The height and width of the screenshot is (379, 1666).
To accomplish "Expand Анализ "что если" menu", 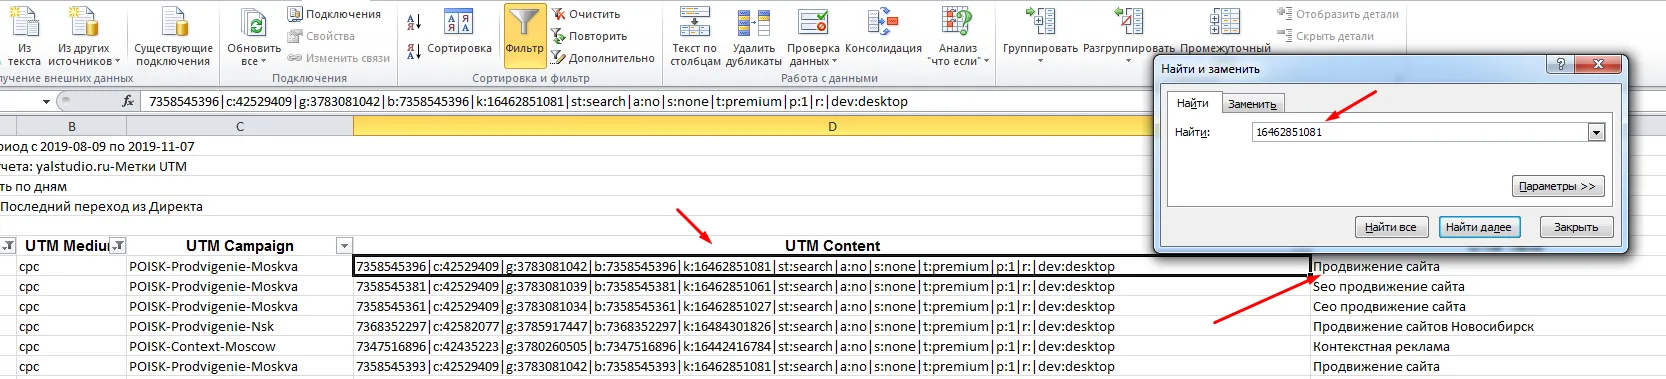I will [x=958, y=36].
